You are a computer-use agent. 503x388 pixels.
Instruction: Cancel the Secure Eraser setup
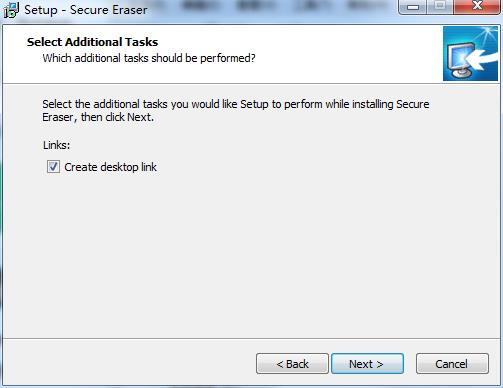tap(452, 364)
